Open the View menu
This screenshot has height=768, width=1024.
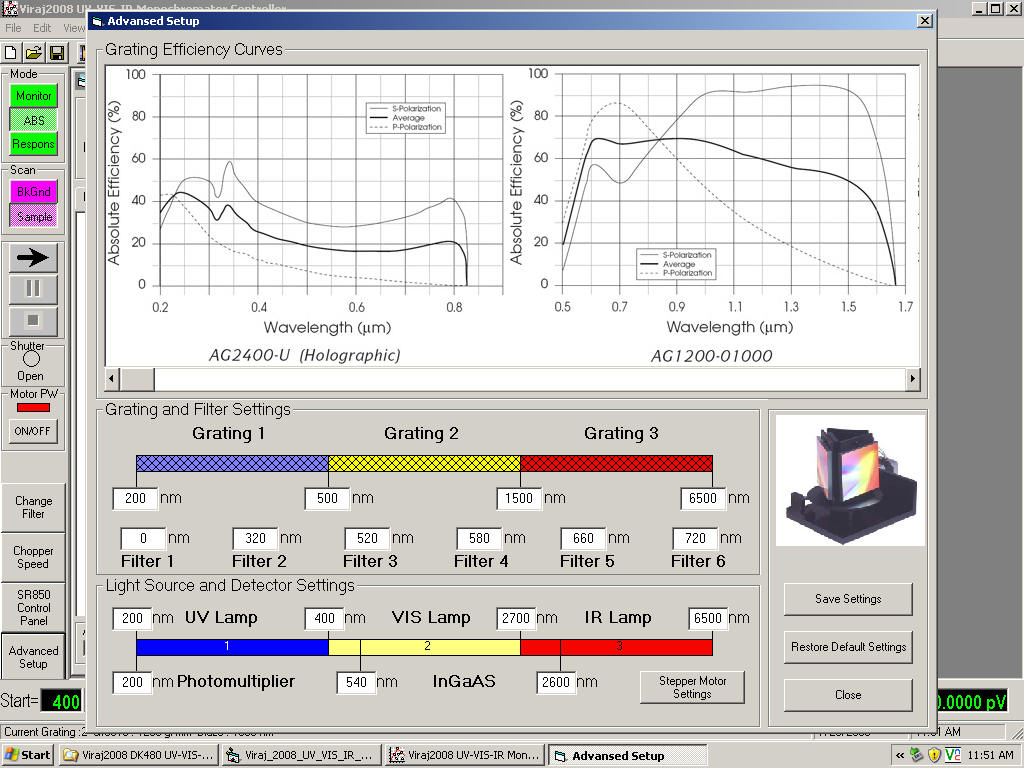coord(74,28)
